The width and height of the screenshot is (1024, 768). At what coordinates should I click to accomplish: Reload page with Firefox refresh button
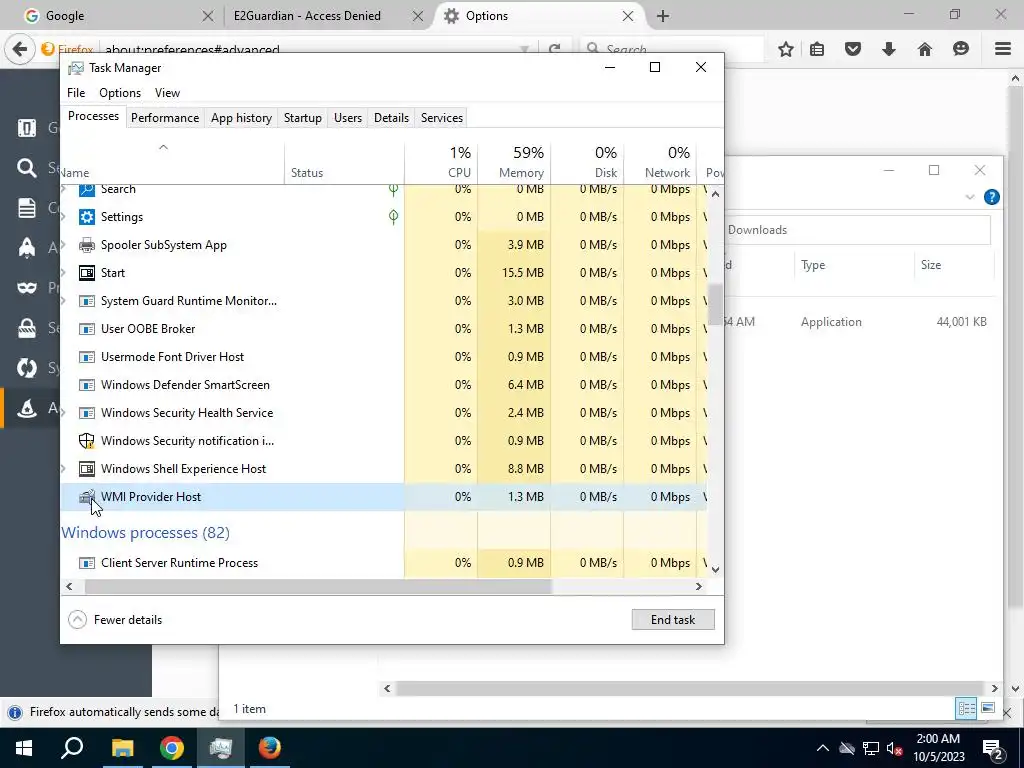554,50
